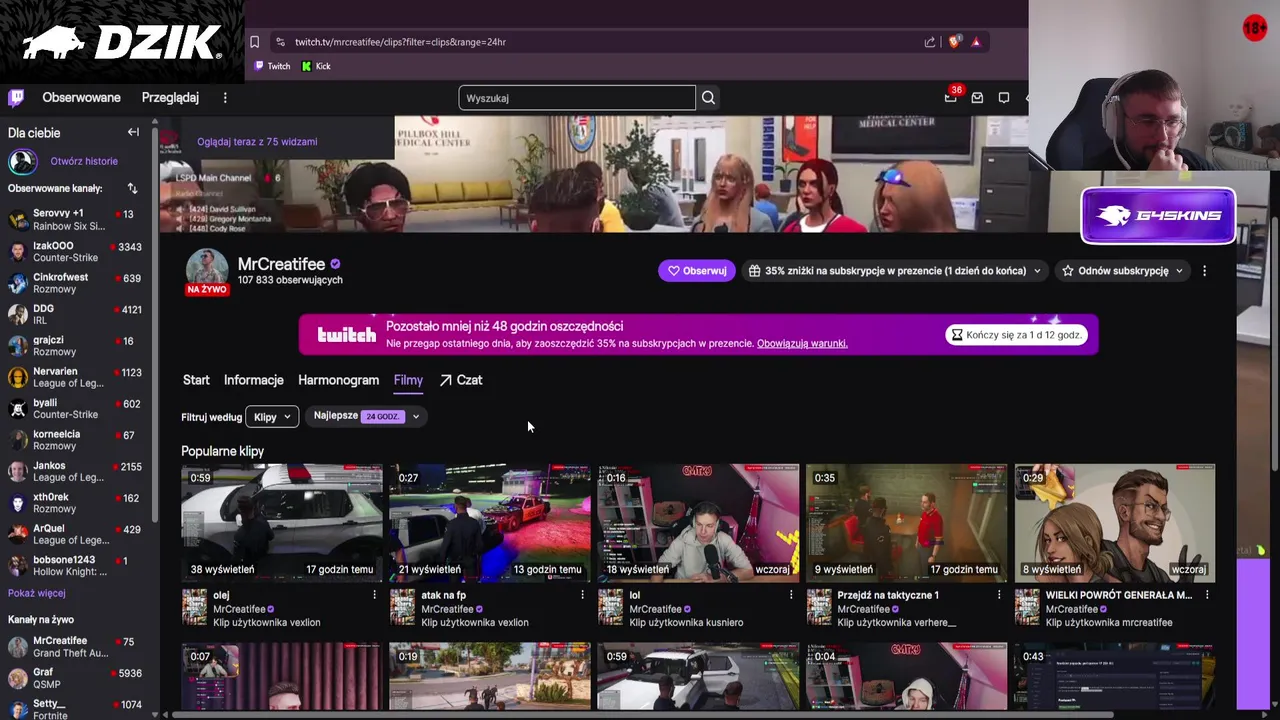Click the Obowiązują warunki link
The image size is (1280, 720).
[x=802, y=343]
